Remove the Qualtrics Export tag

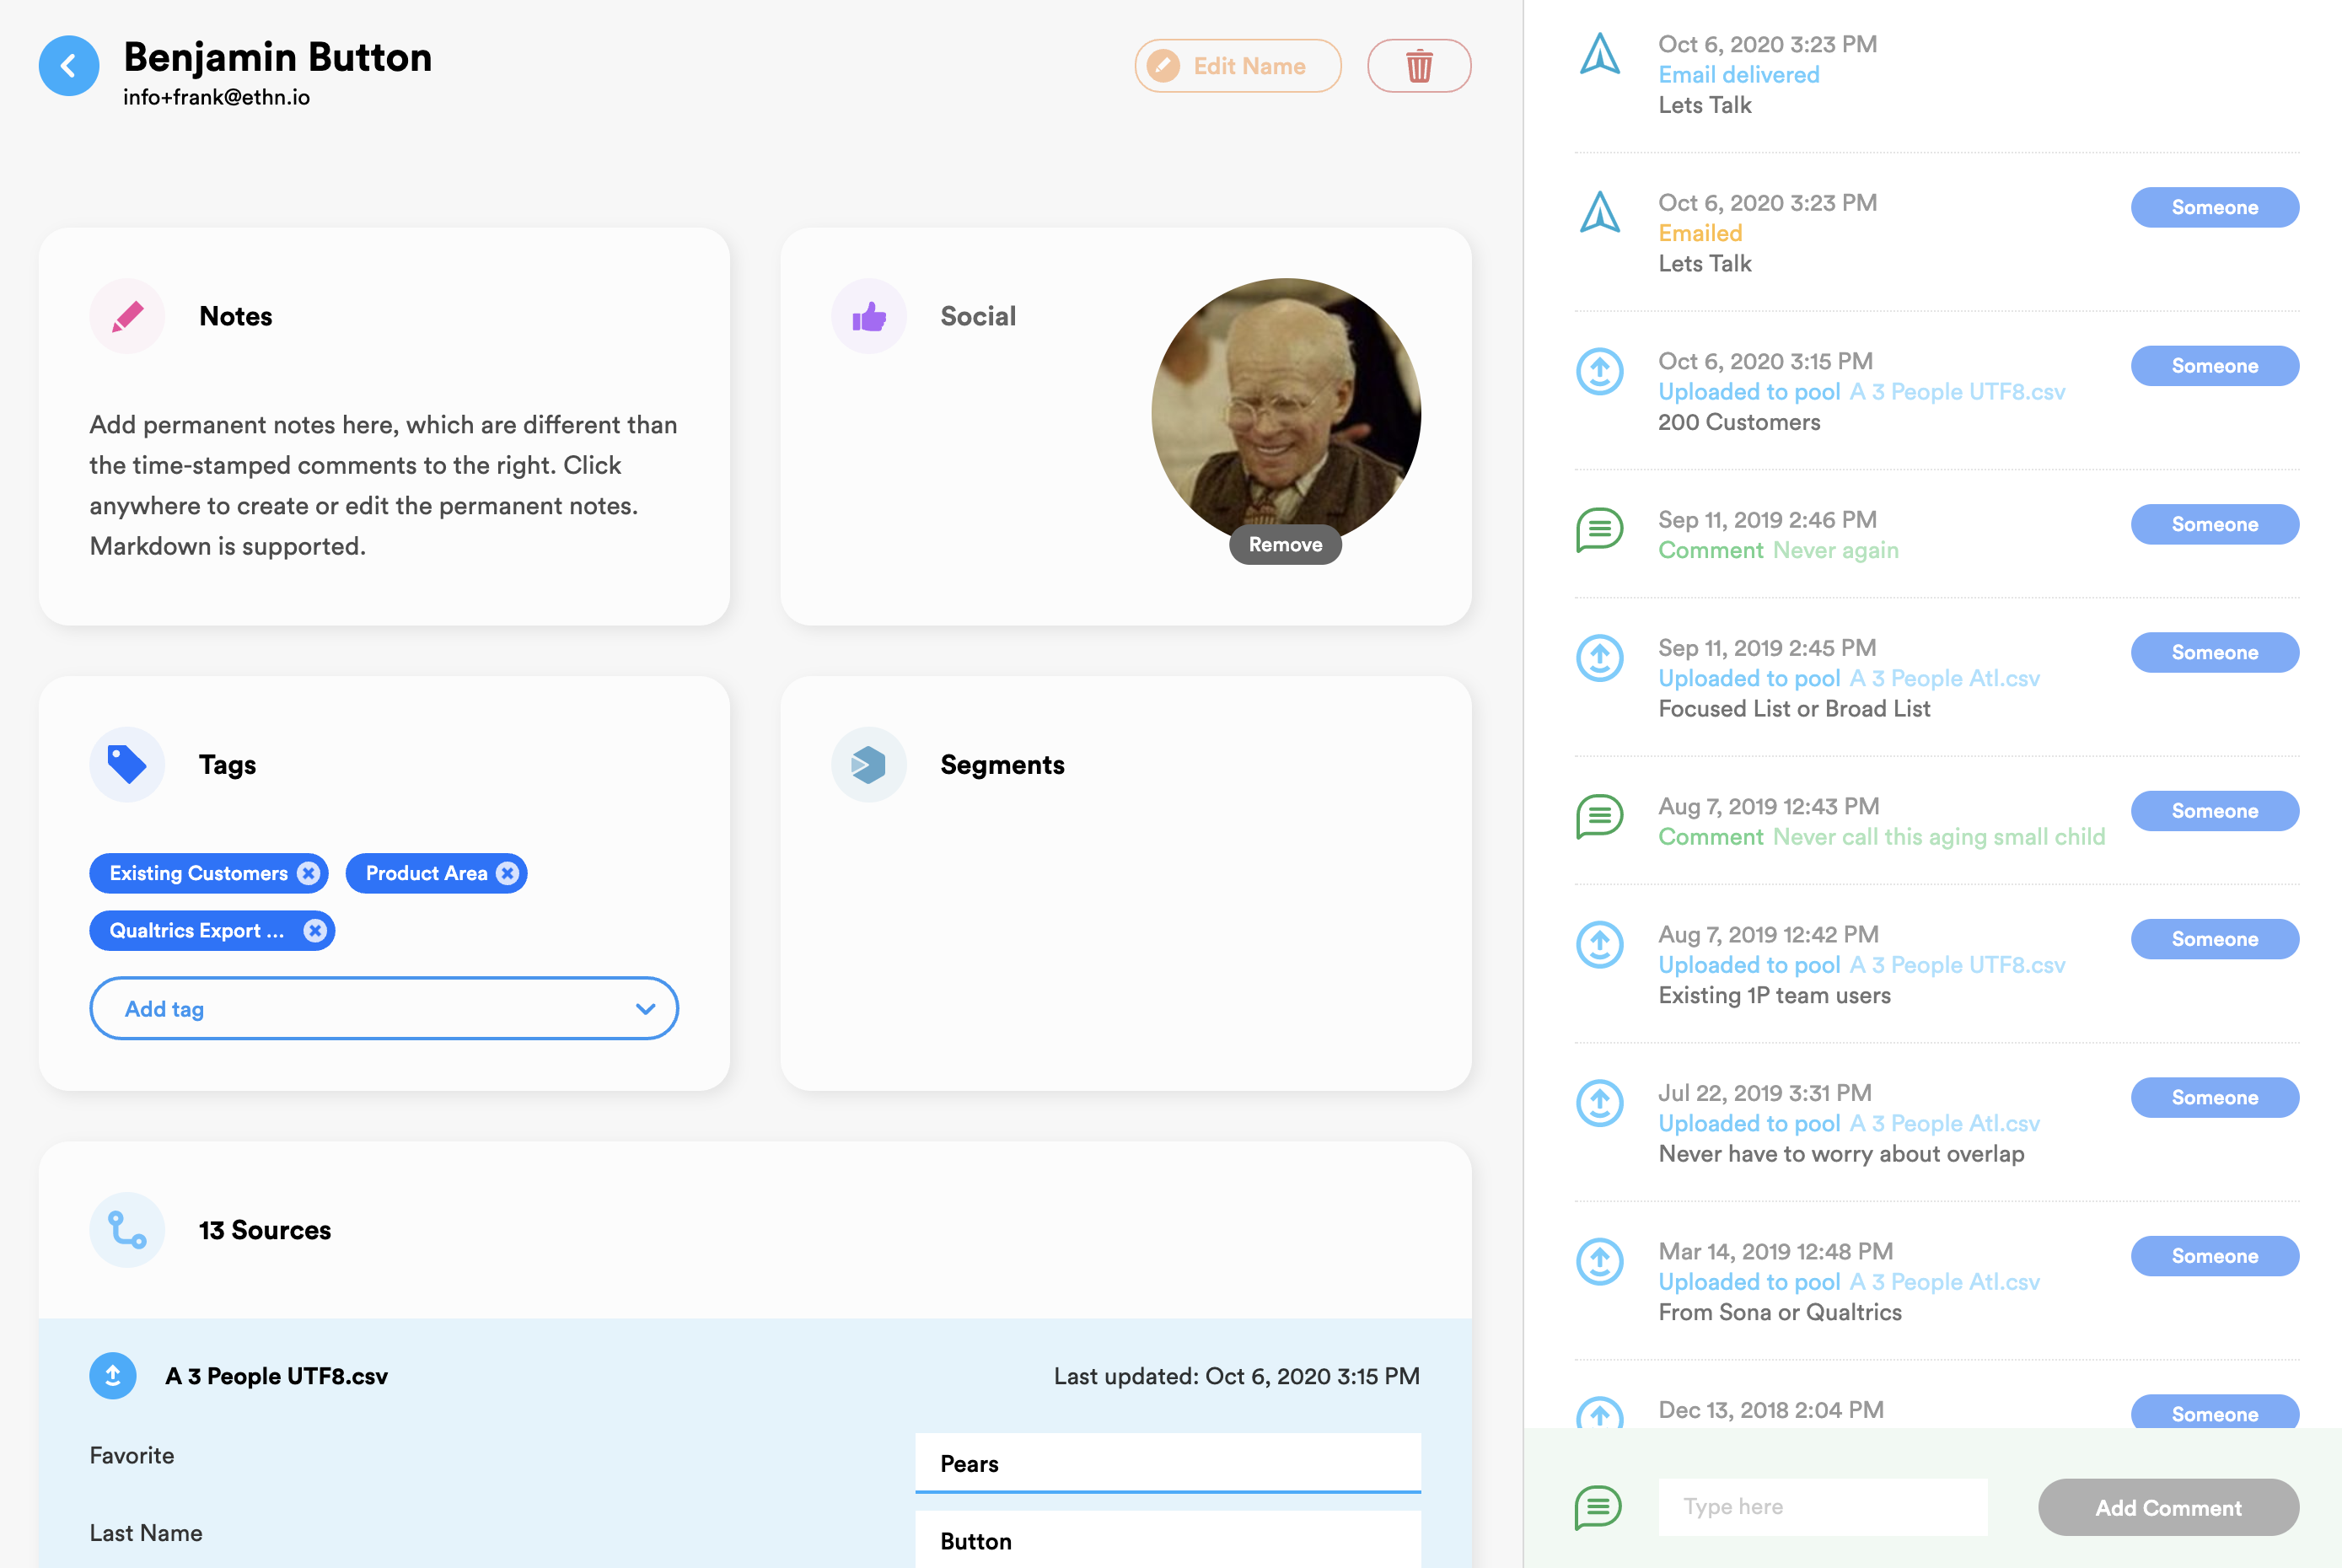point(315,931)
